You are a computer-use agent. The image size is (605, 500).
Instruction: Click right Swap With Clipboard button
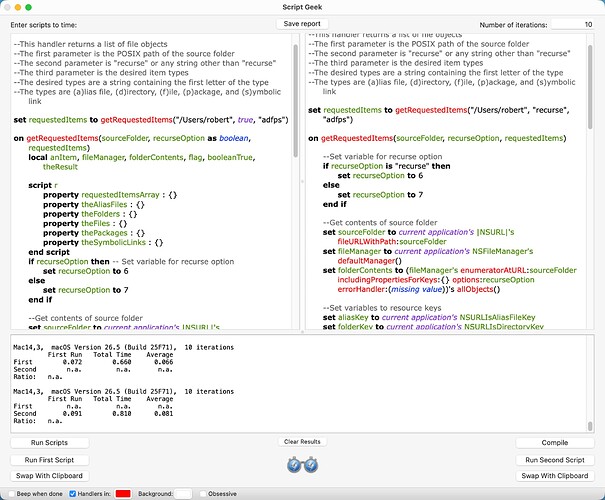pos(554,476)
